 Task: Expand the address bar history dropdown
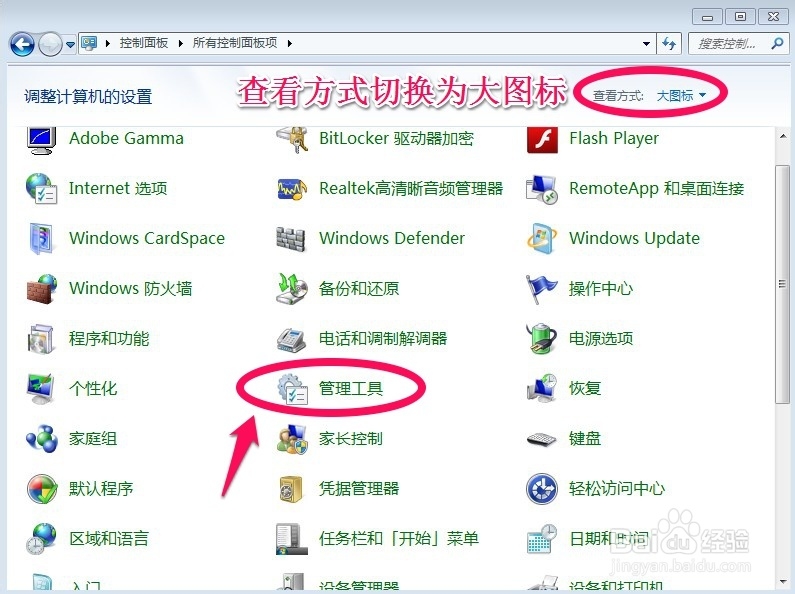click(646, 44)
